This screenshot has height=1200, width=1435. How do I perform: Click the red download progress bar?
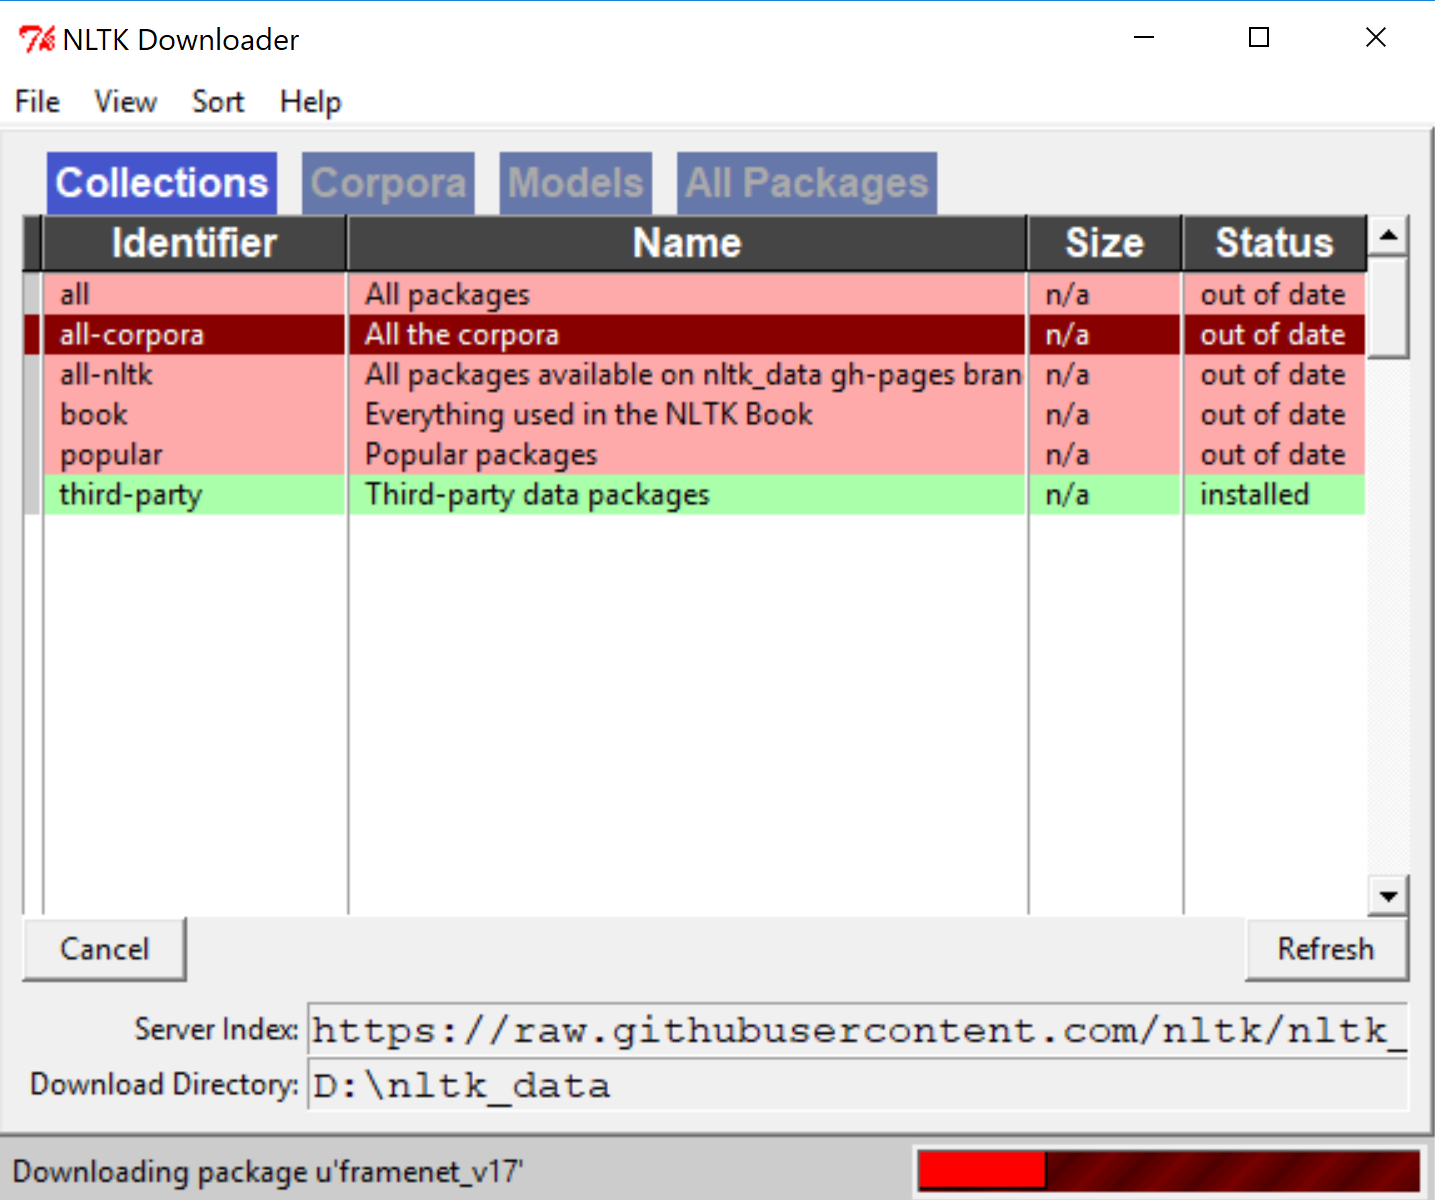click(1169, 1171)
